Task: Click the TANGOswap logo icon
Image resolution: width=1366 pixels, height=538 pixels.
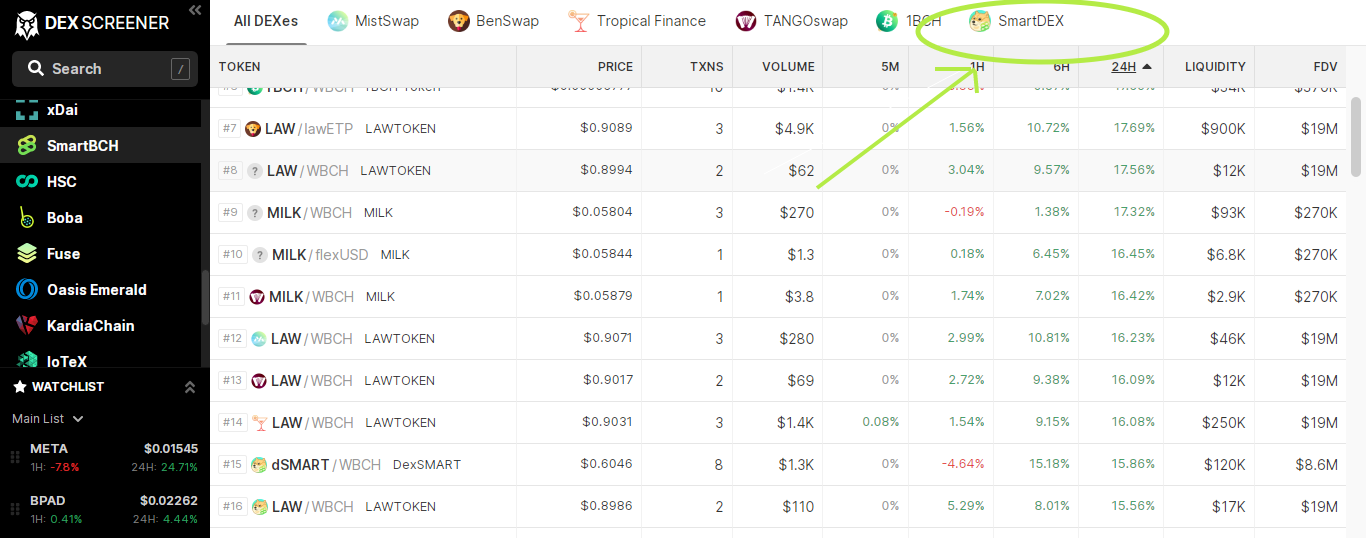Action: [746, 21]
